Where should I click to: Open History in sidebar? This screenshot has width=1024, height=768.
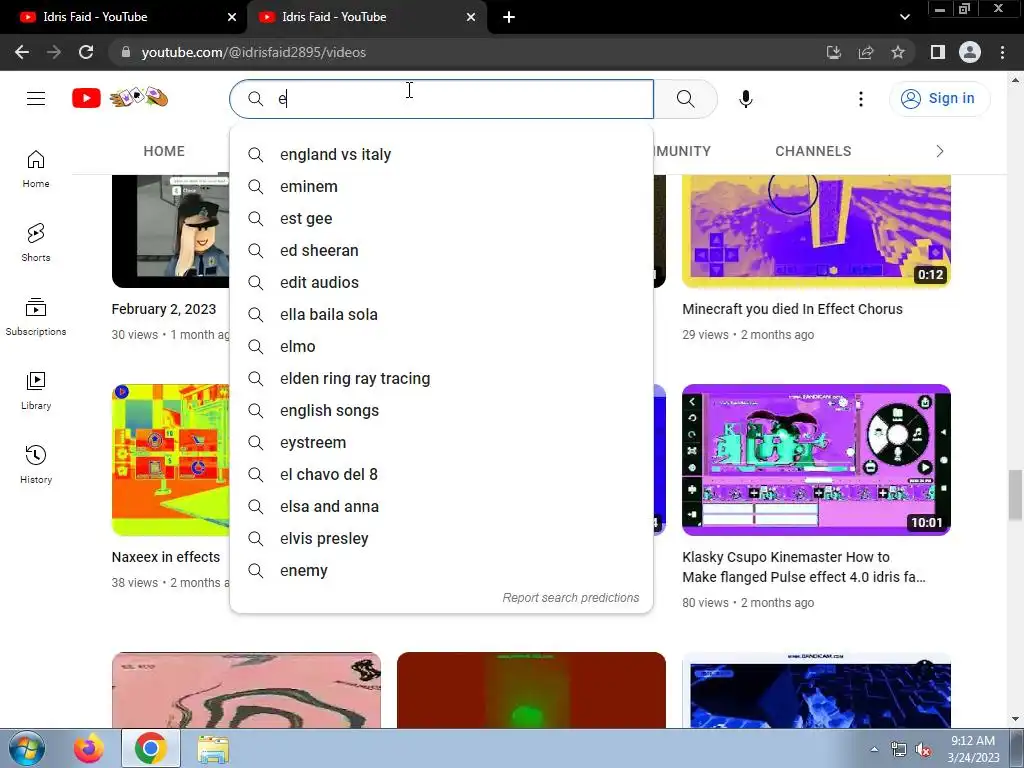pyautogui.click(x=36, y=464)
